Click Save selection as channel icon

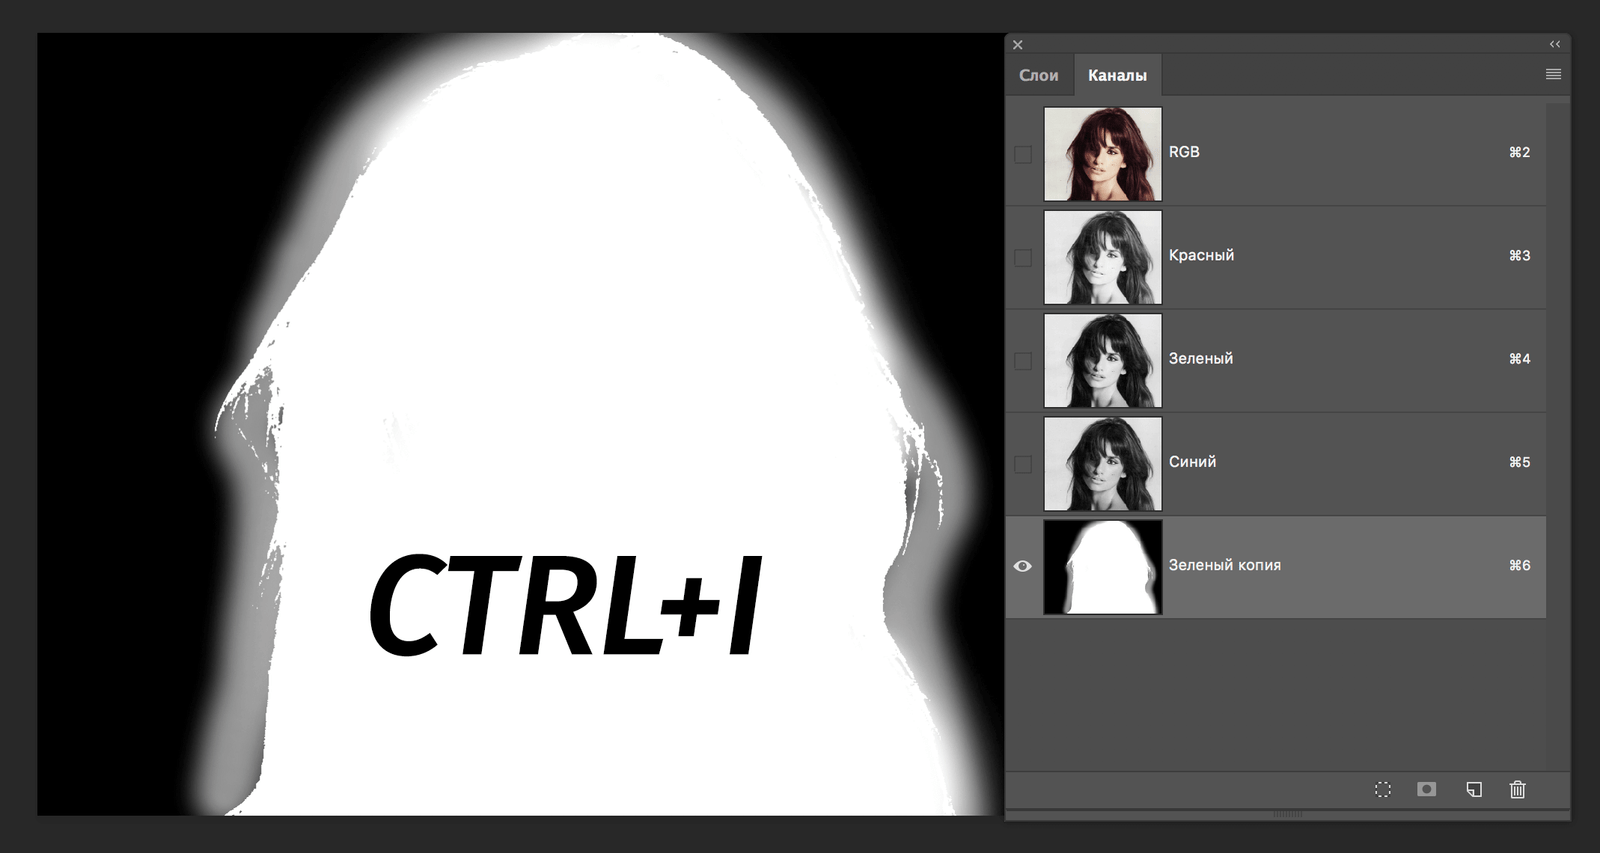tap(1427, 790)
